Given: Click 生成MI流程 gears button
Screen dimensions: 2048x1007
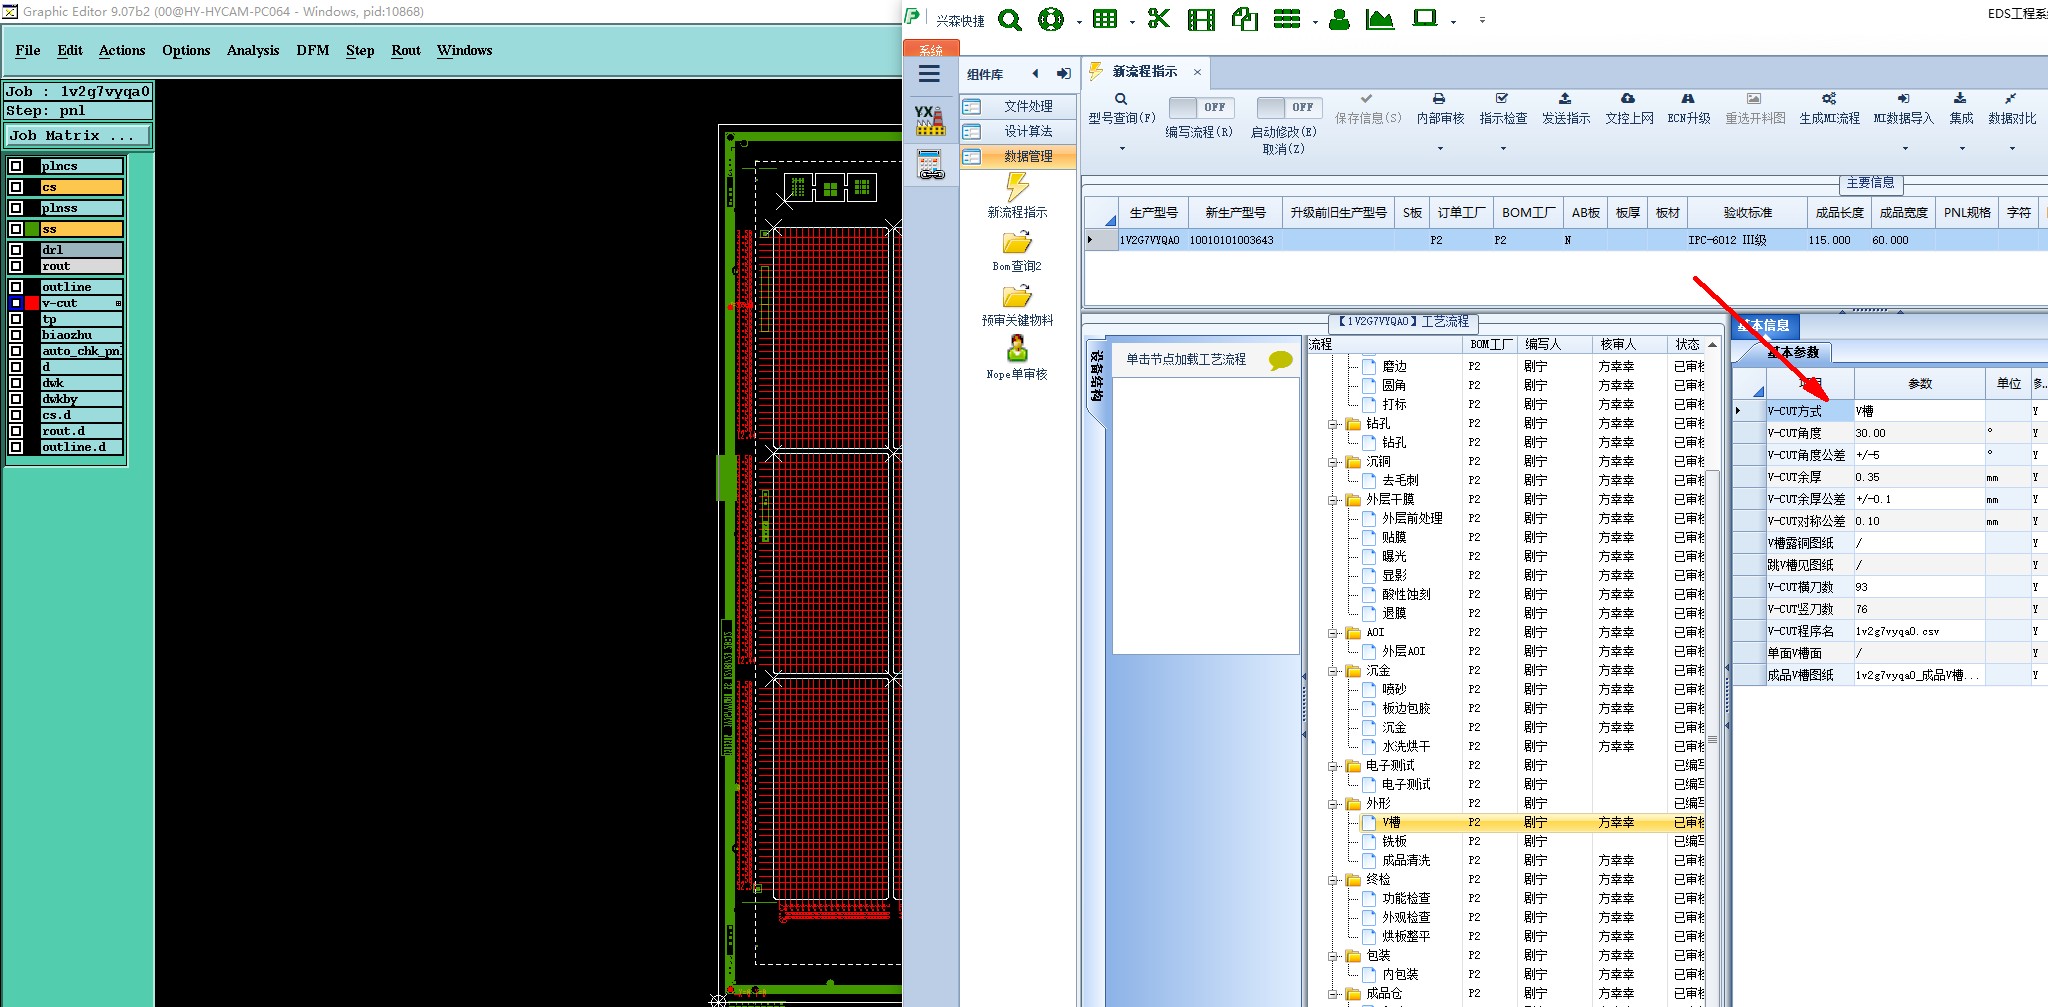Looking at the screenshot, I should click(x=1829, y=109).
